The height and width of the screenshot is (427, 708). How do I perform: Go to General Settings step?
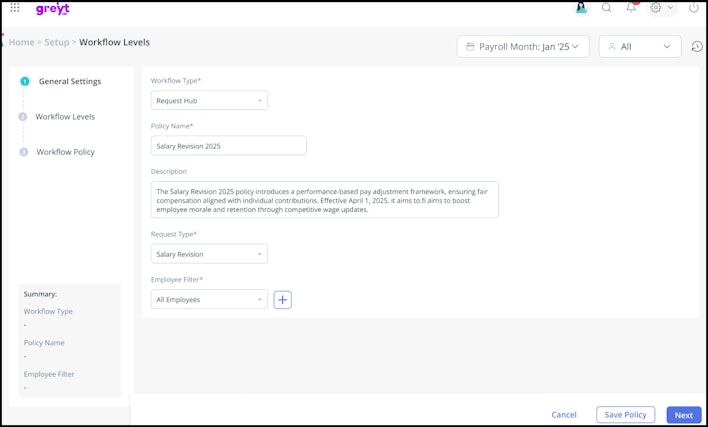click(61, 82)
